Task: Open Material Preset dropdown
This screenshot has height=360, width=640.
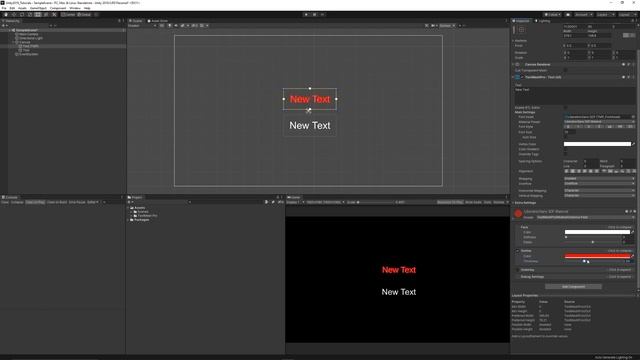Action: coord(599,122)
